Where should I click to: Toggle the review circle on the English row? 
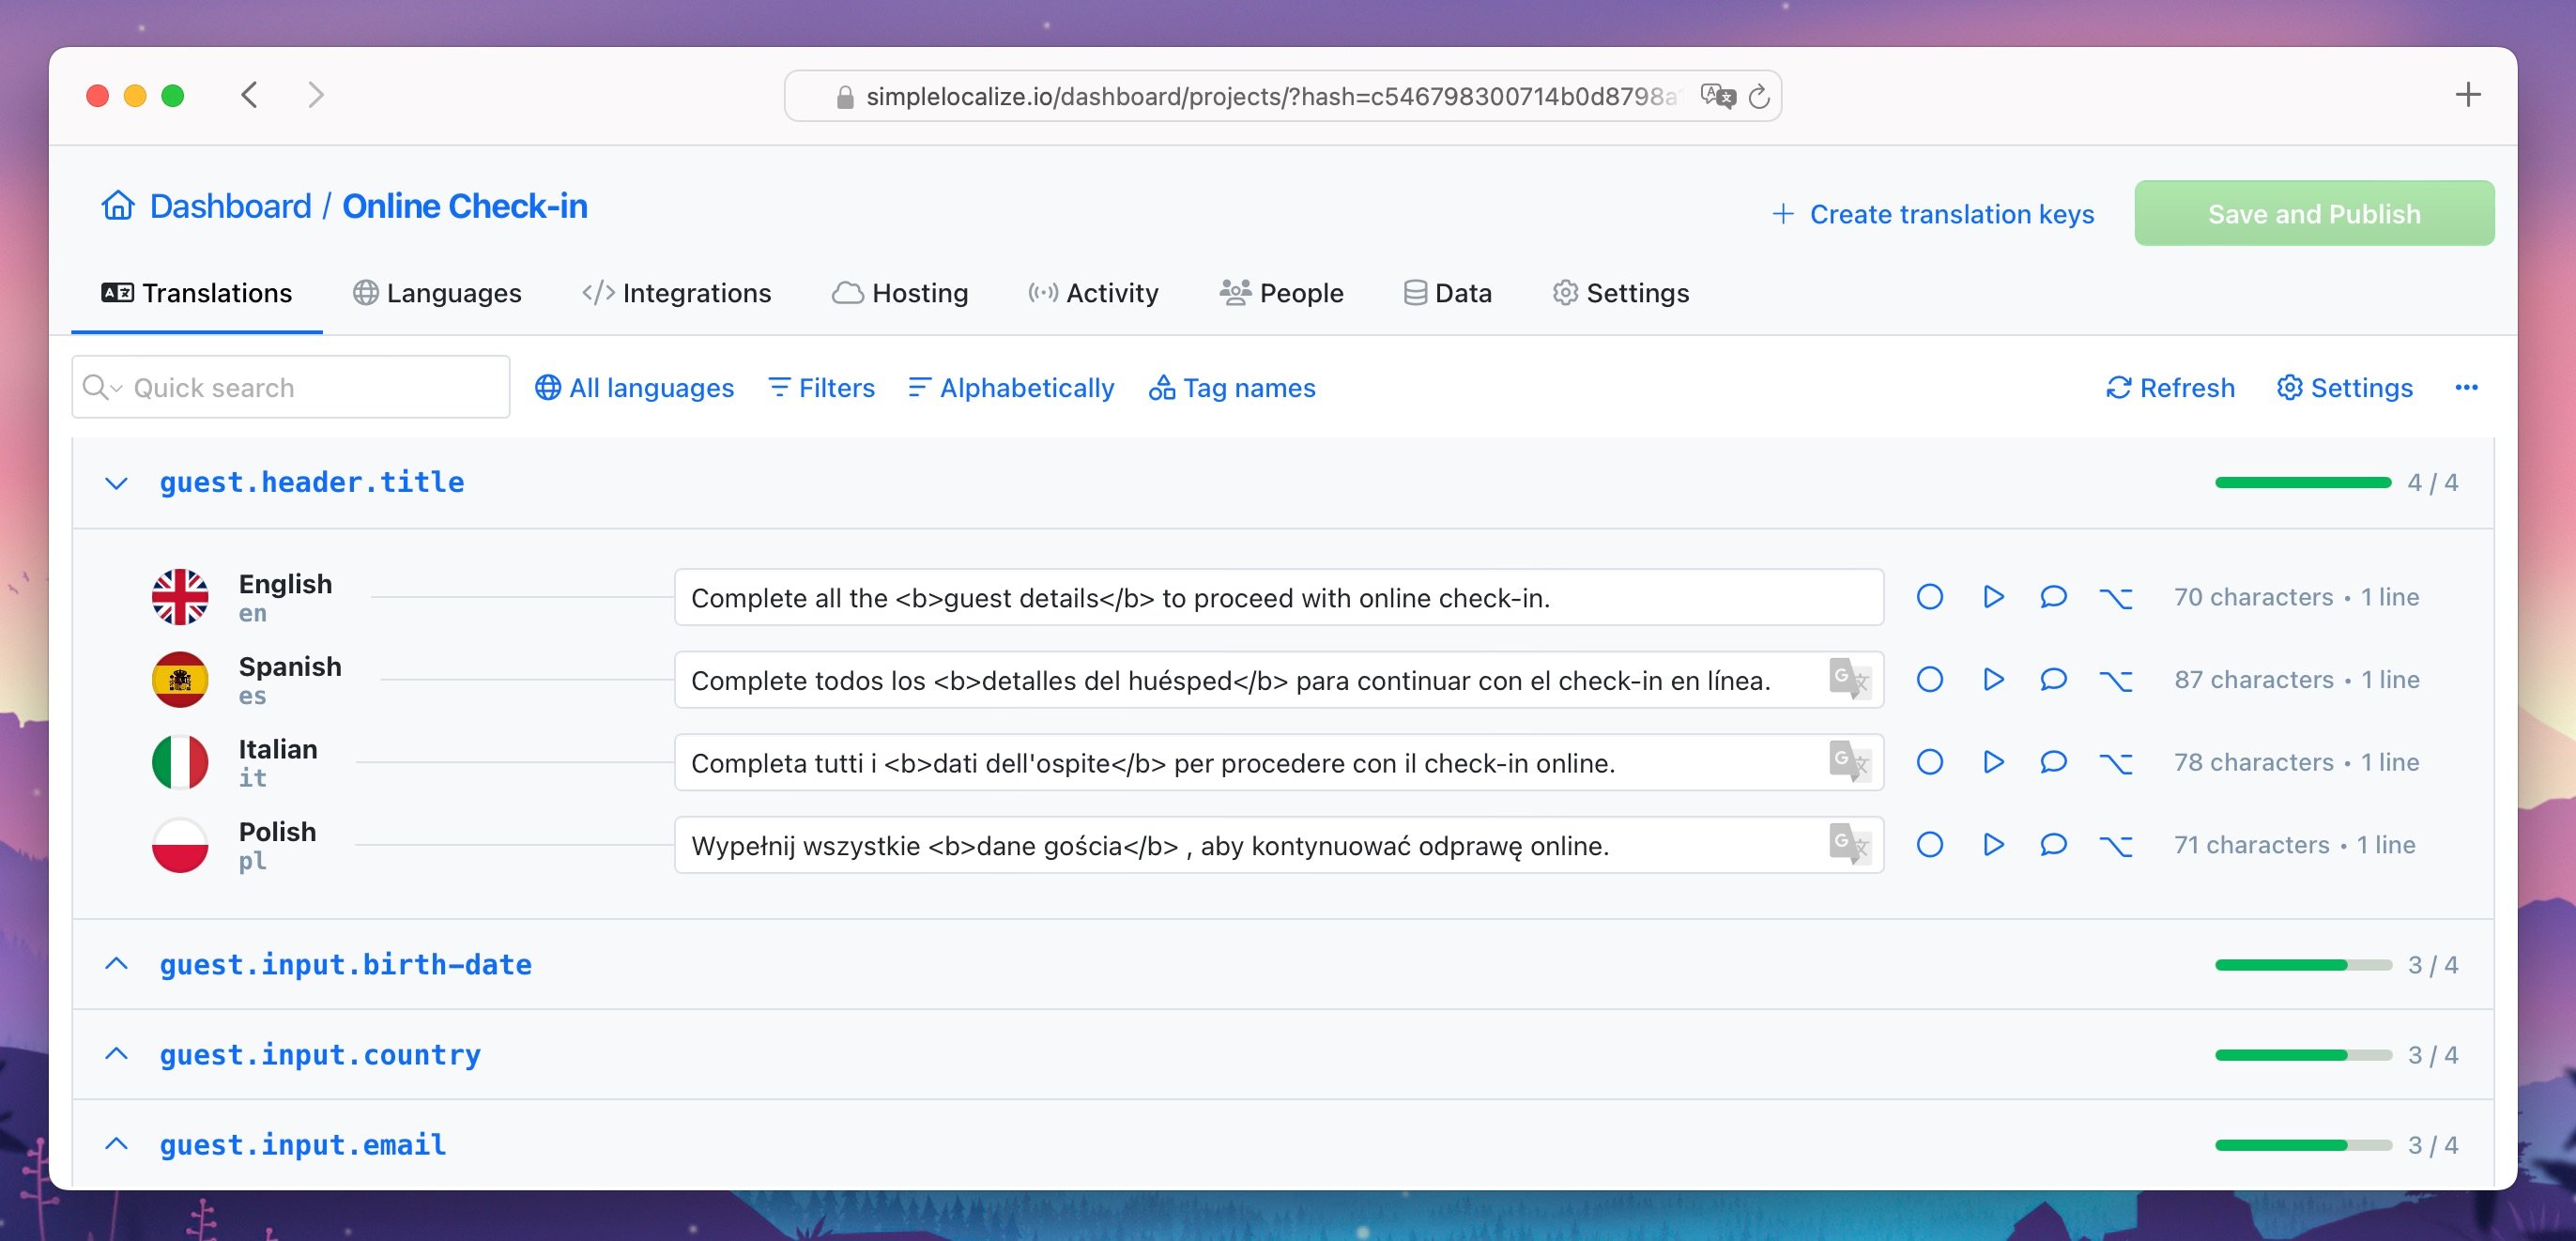coord(1930,597)
